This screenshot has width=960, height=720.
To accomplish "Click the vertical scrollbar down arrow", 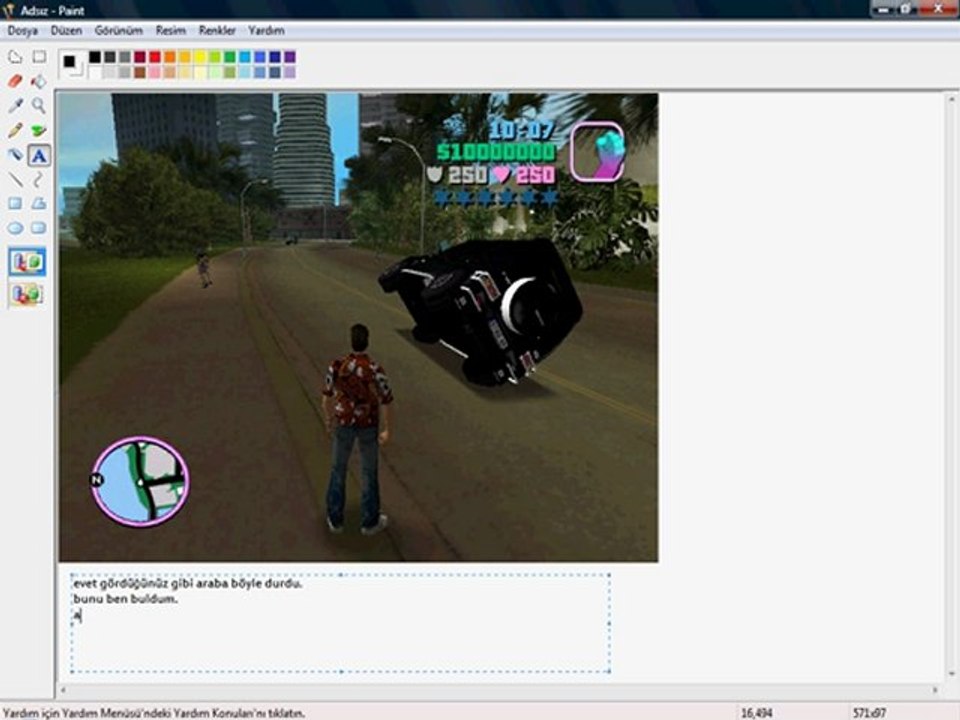I will coord(951,674).
